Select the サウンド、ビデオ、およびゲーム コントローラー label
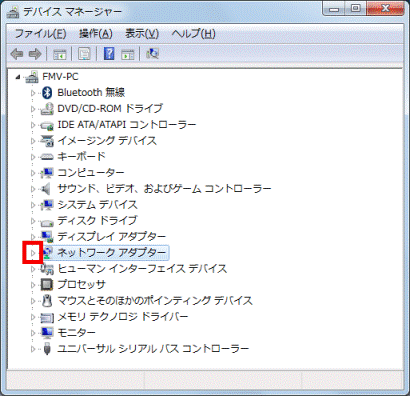Viewport: 410px width, 396px height. point(164,189)
